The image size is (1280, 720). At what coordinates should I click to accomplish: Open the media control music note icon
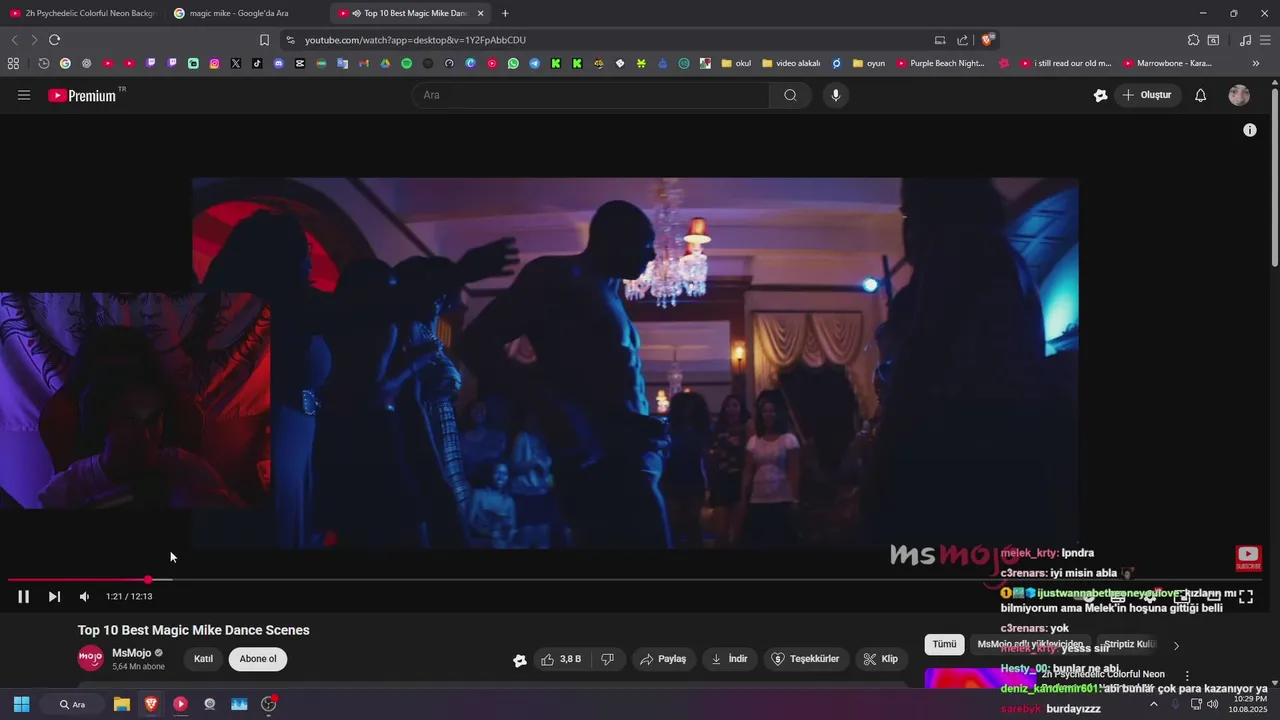(1245, 40)
